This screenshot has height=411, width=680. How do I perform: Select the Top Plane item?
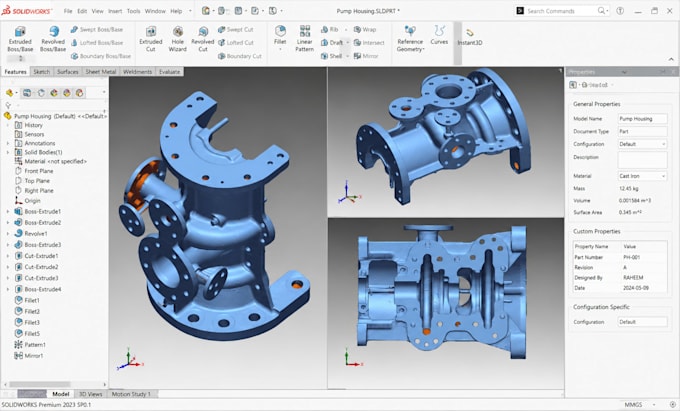click(33, 181)
